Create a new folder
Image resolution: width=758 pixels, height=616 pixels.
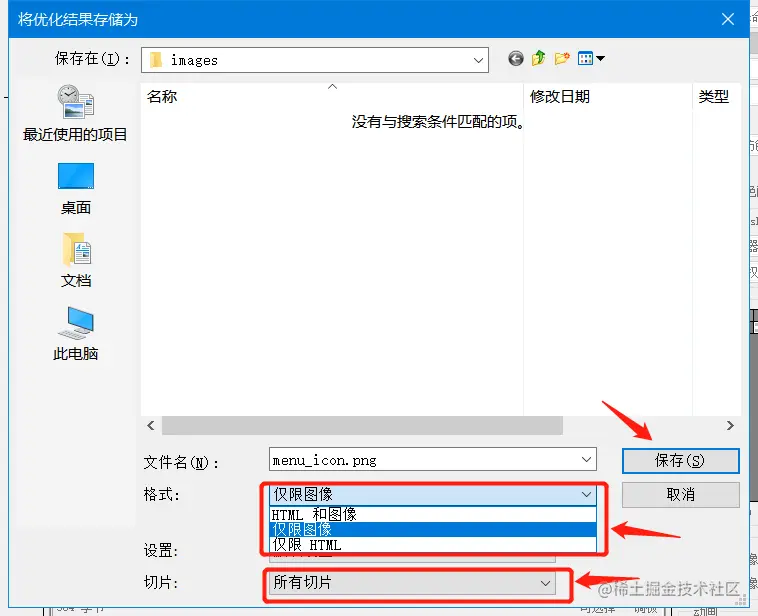coord(562,59)
